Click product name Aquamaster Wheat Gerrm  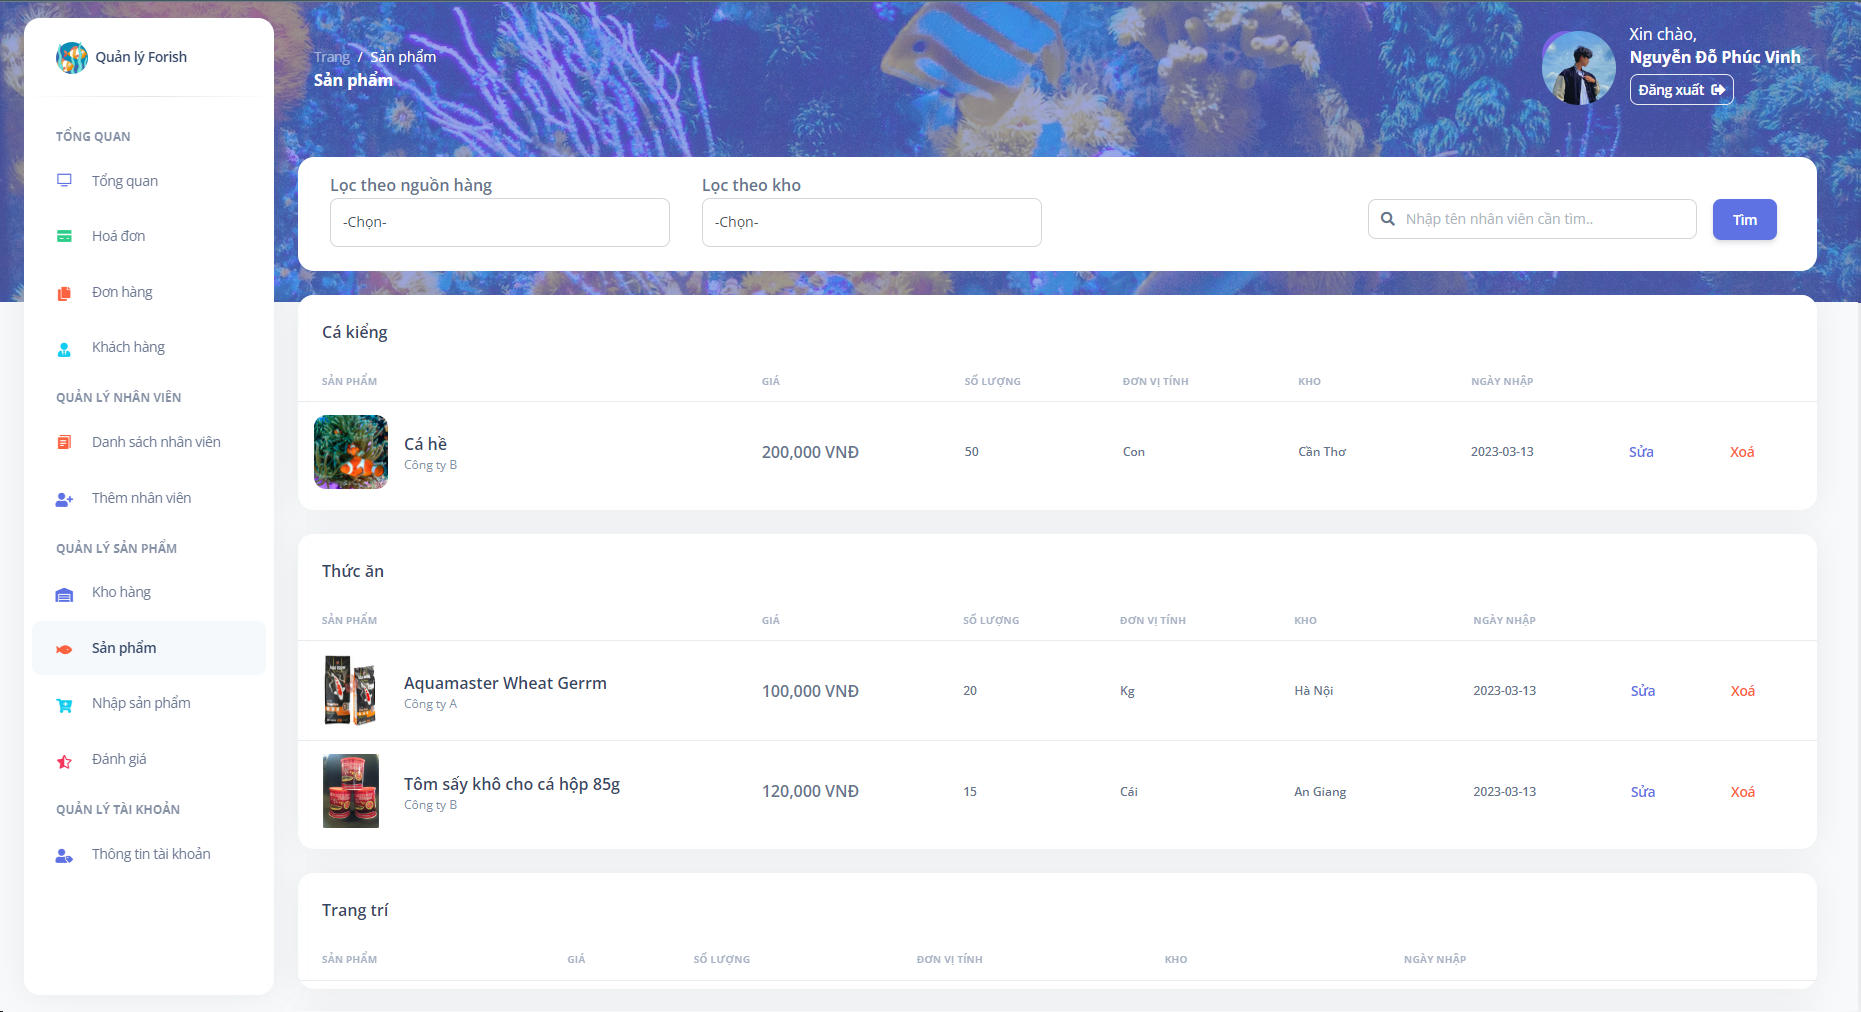pyautogui.click(x=505, y=683)
